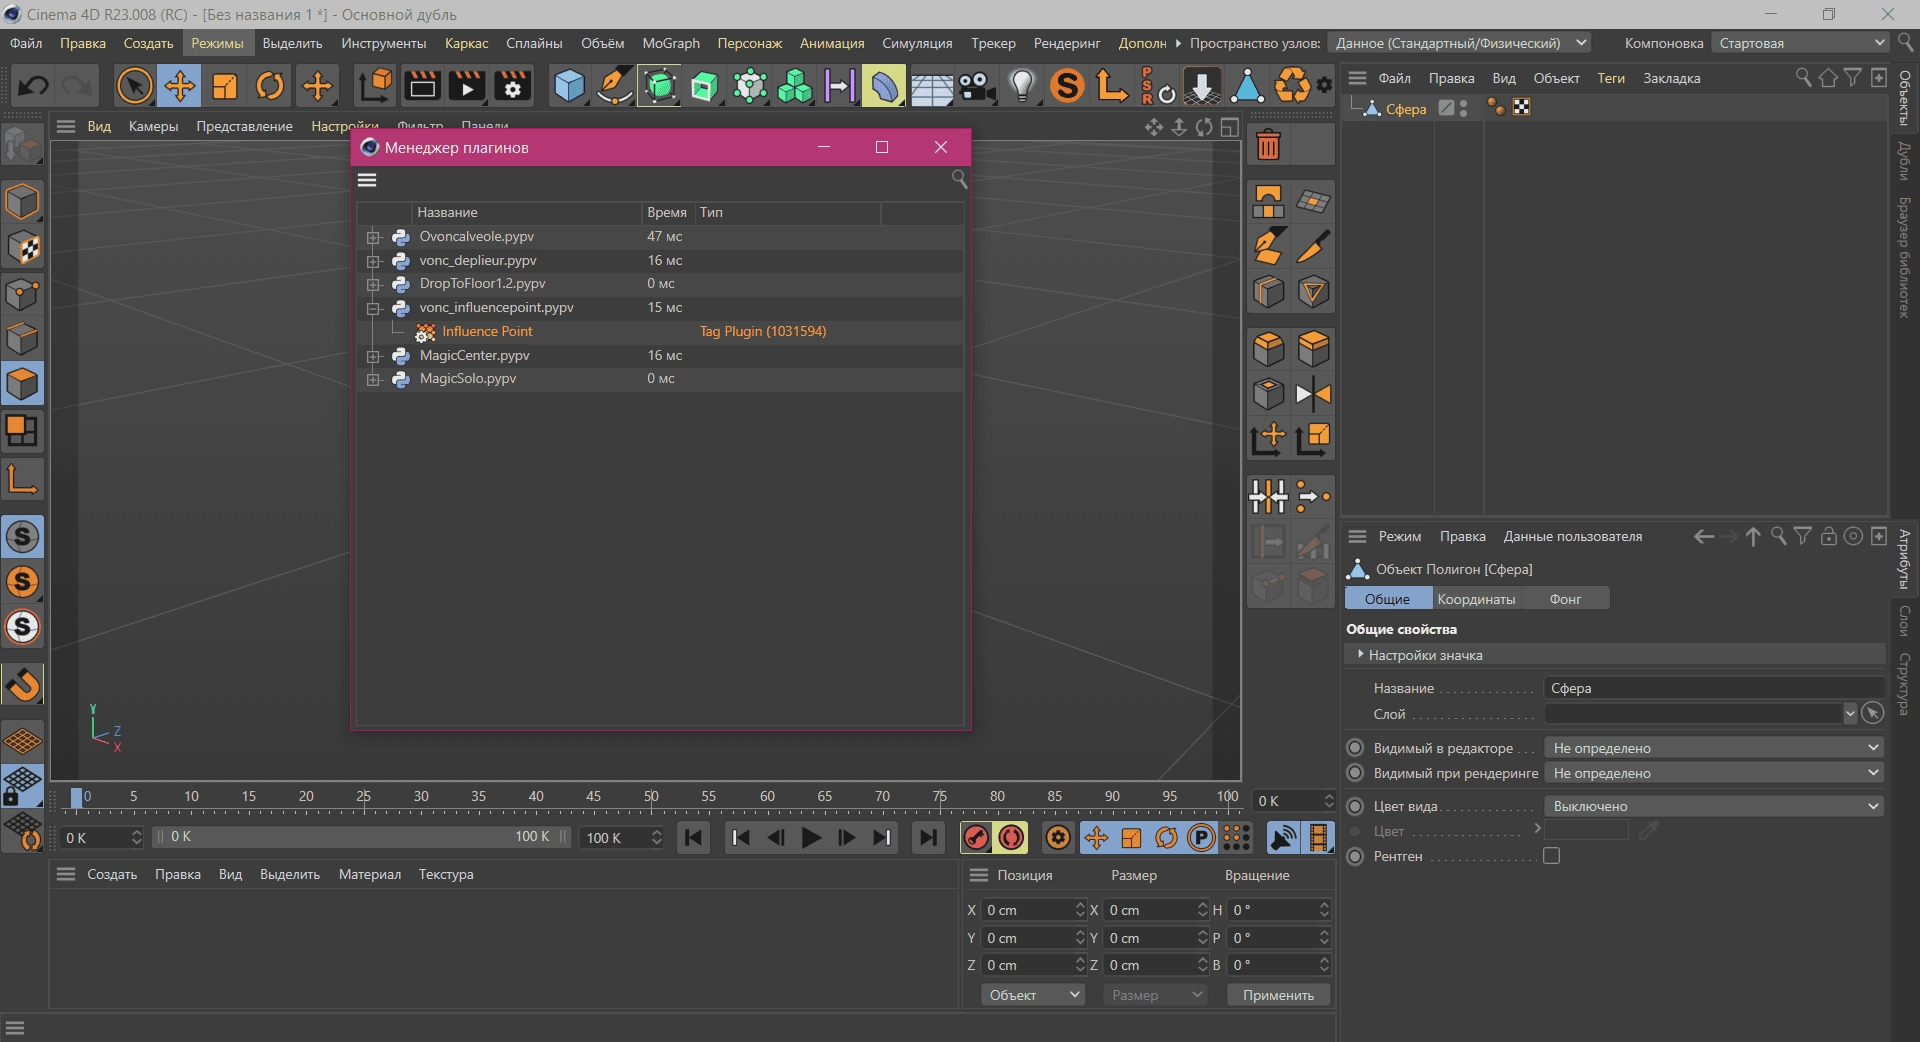Click the Record Active Objects button
The image size is (1920, 1042).
976,838
